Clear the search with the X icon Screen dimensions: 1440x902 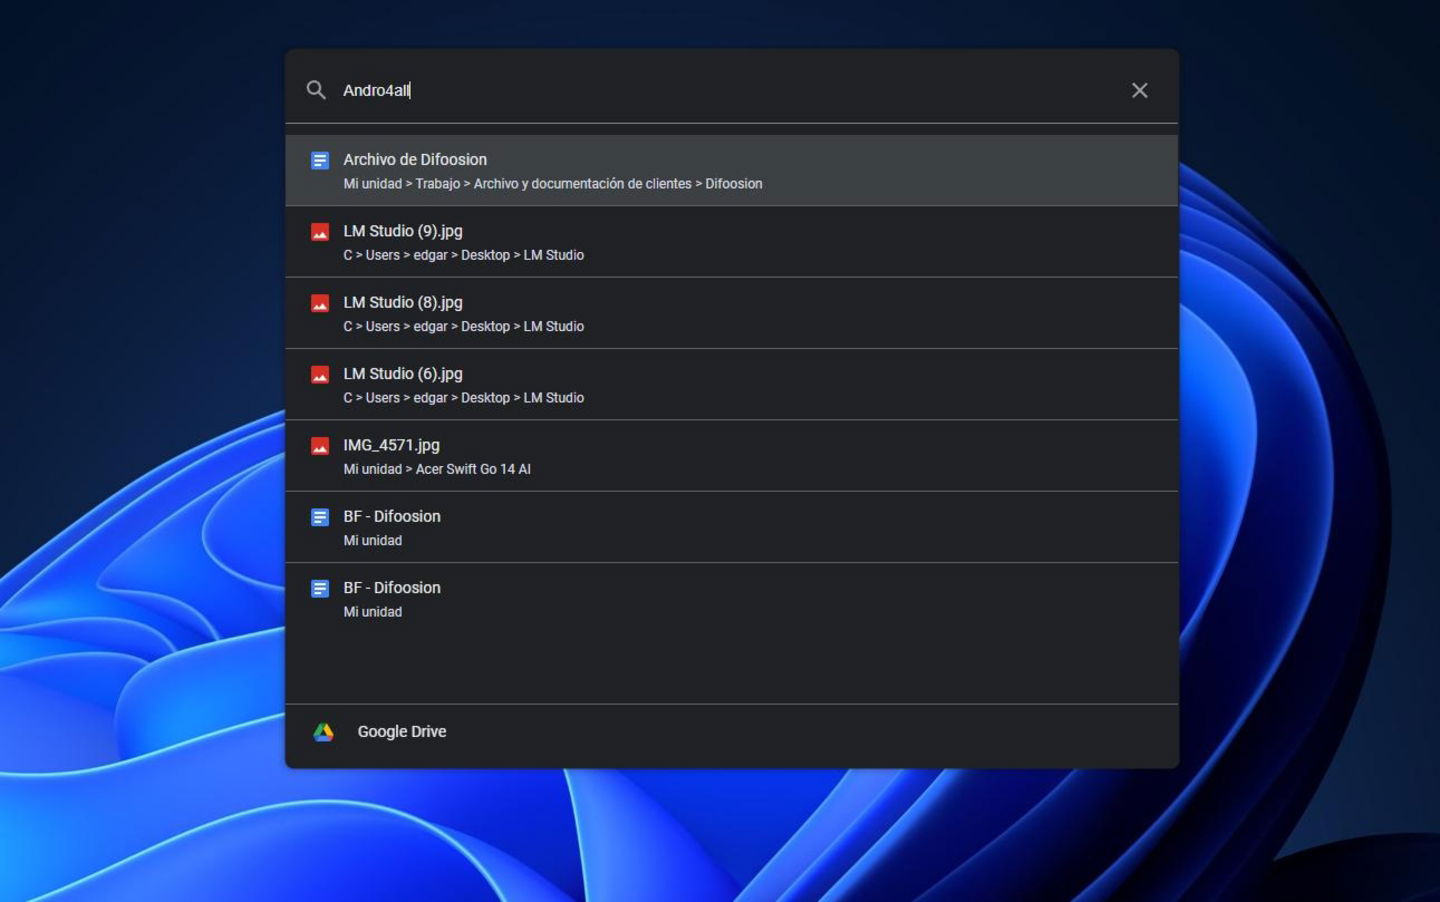click(x=1139, y=90)
